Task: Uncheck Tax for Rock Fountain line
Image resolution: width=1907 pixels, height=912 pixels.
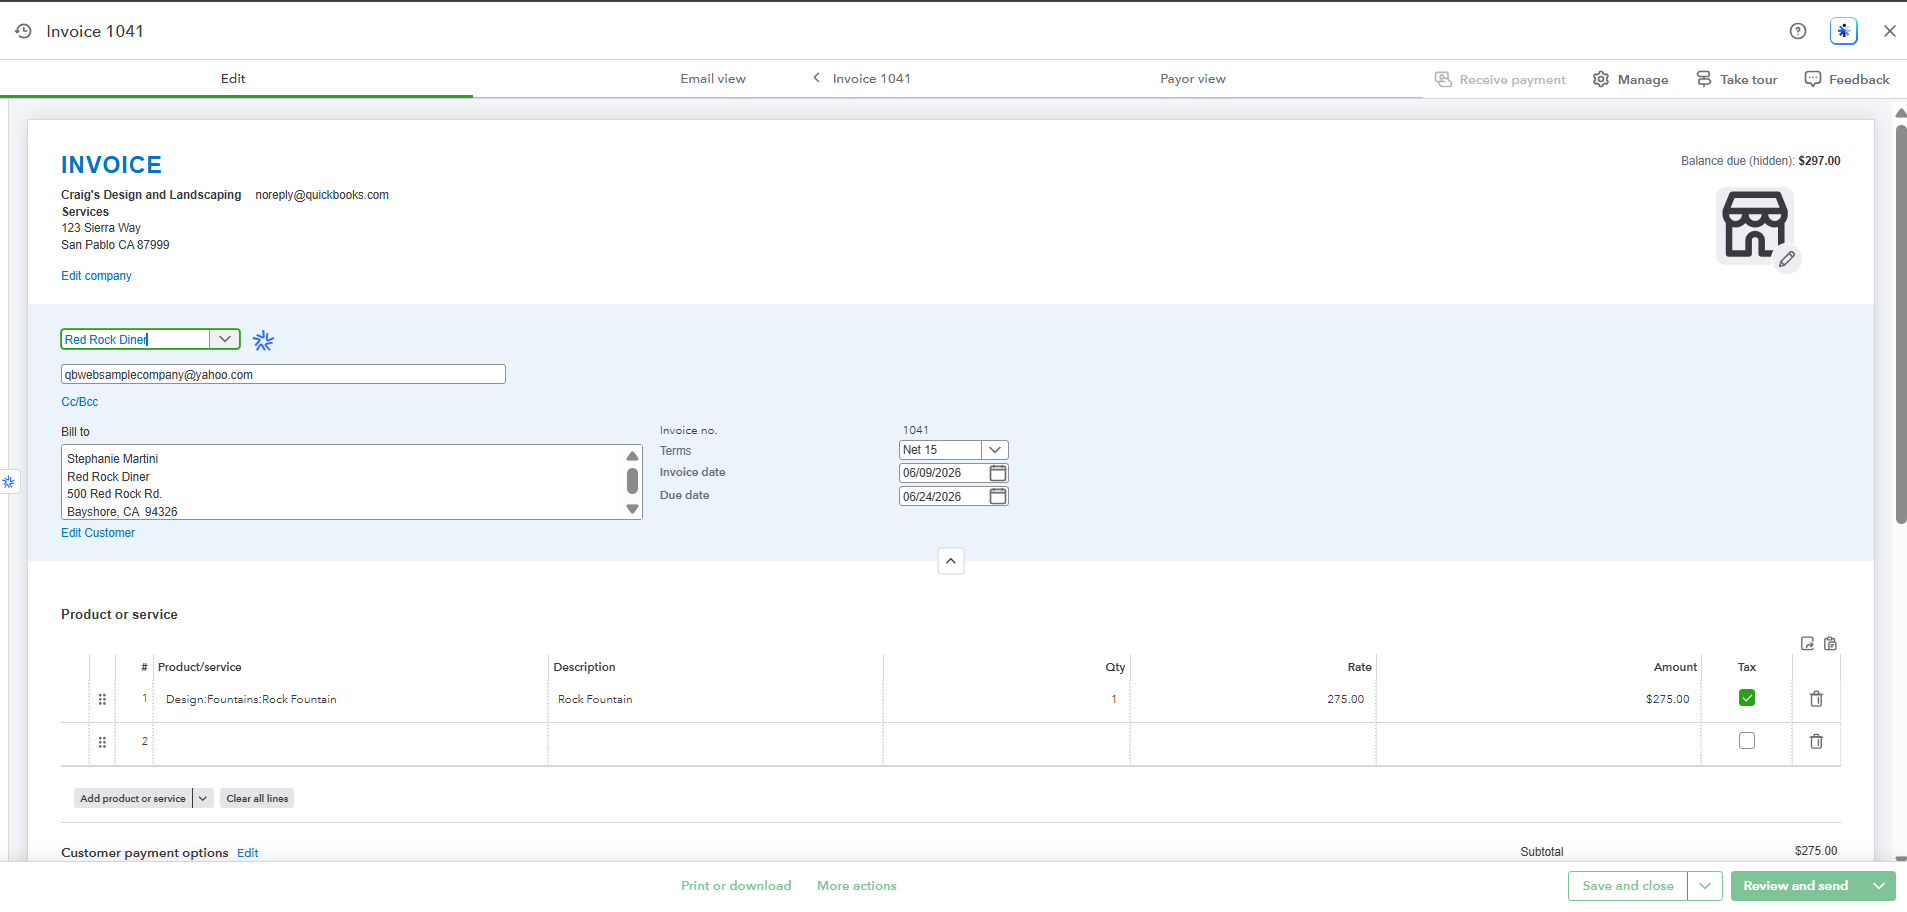Action: pos(1747,698)
